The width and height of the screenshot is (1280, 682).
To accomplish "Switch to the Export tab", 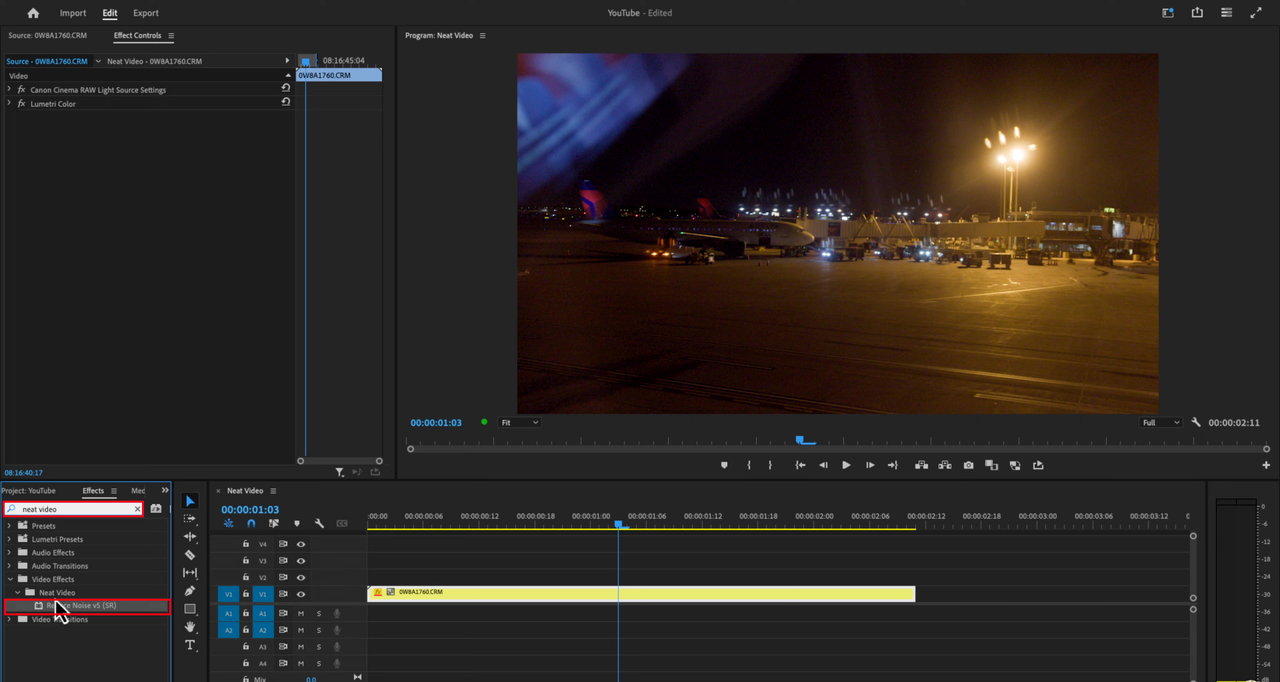I will (146, 13).
